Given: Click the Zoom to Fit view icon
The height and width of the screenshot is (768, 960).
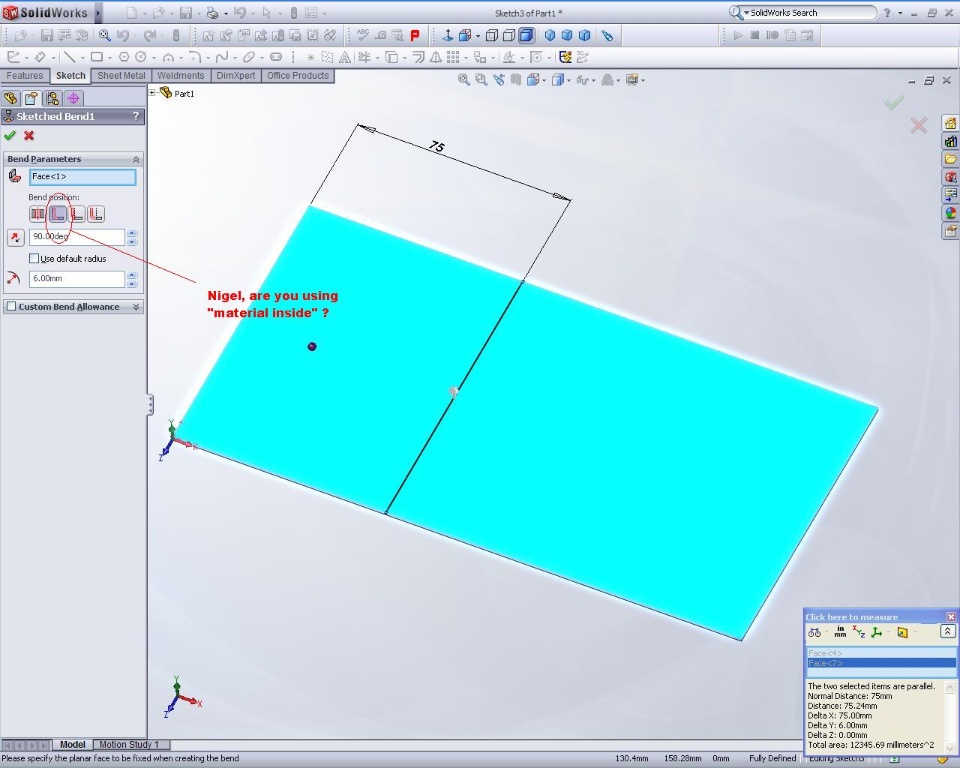Looking at the screenshot, I should [463, 80].
